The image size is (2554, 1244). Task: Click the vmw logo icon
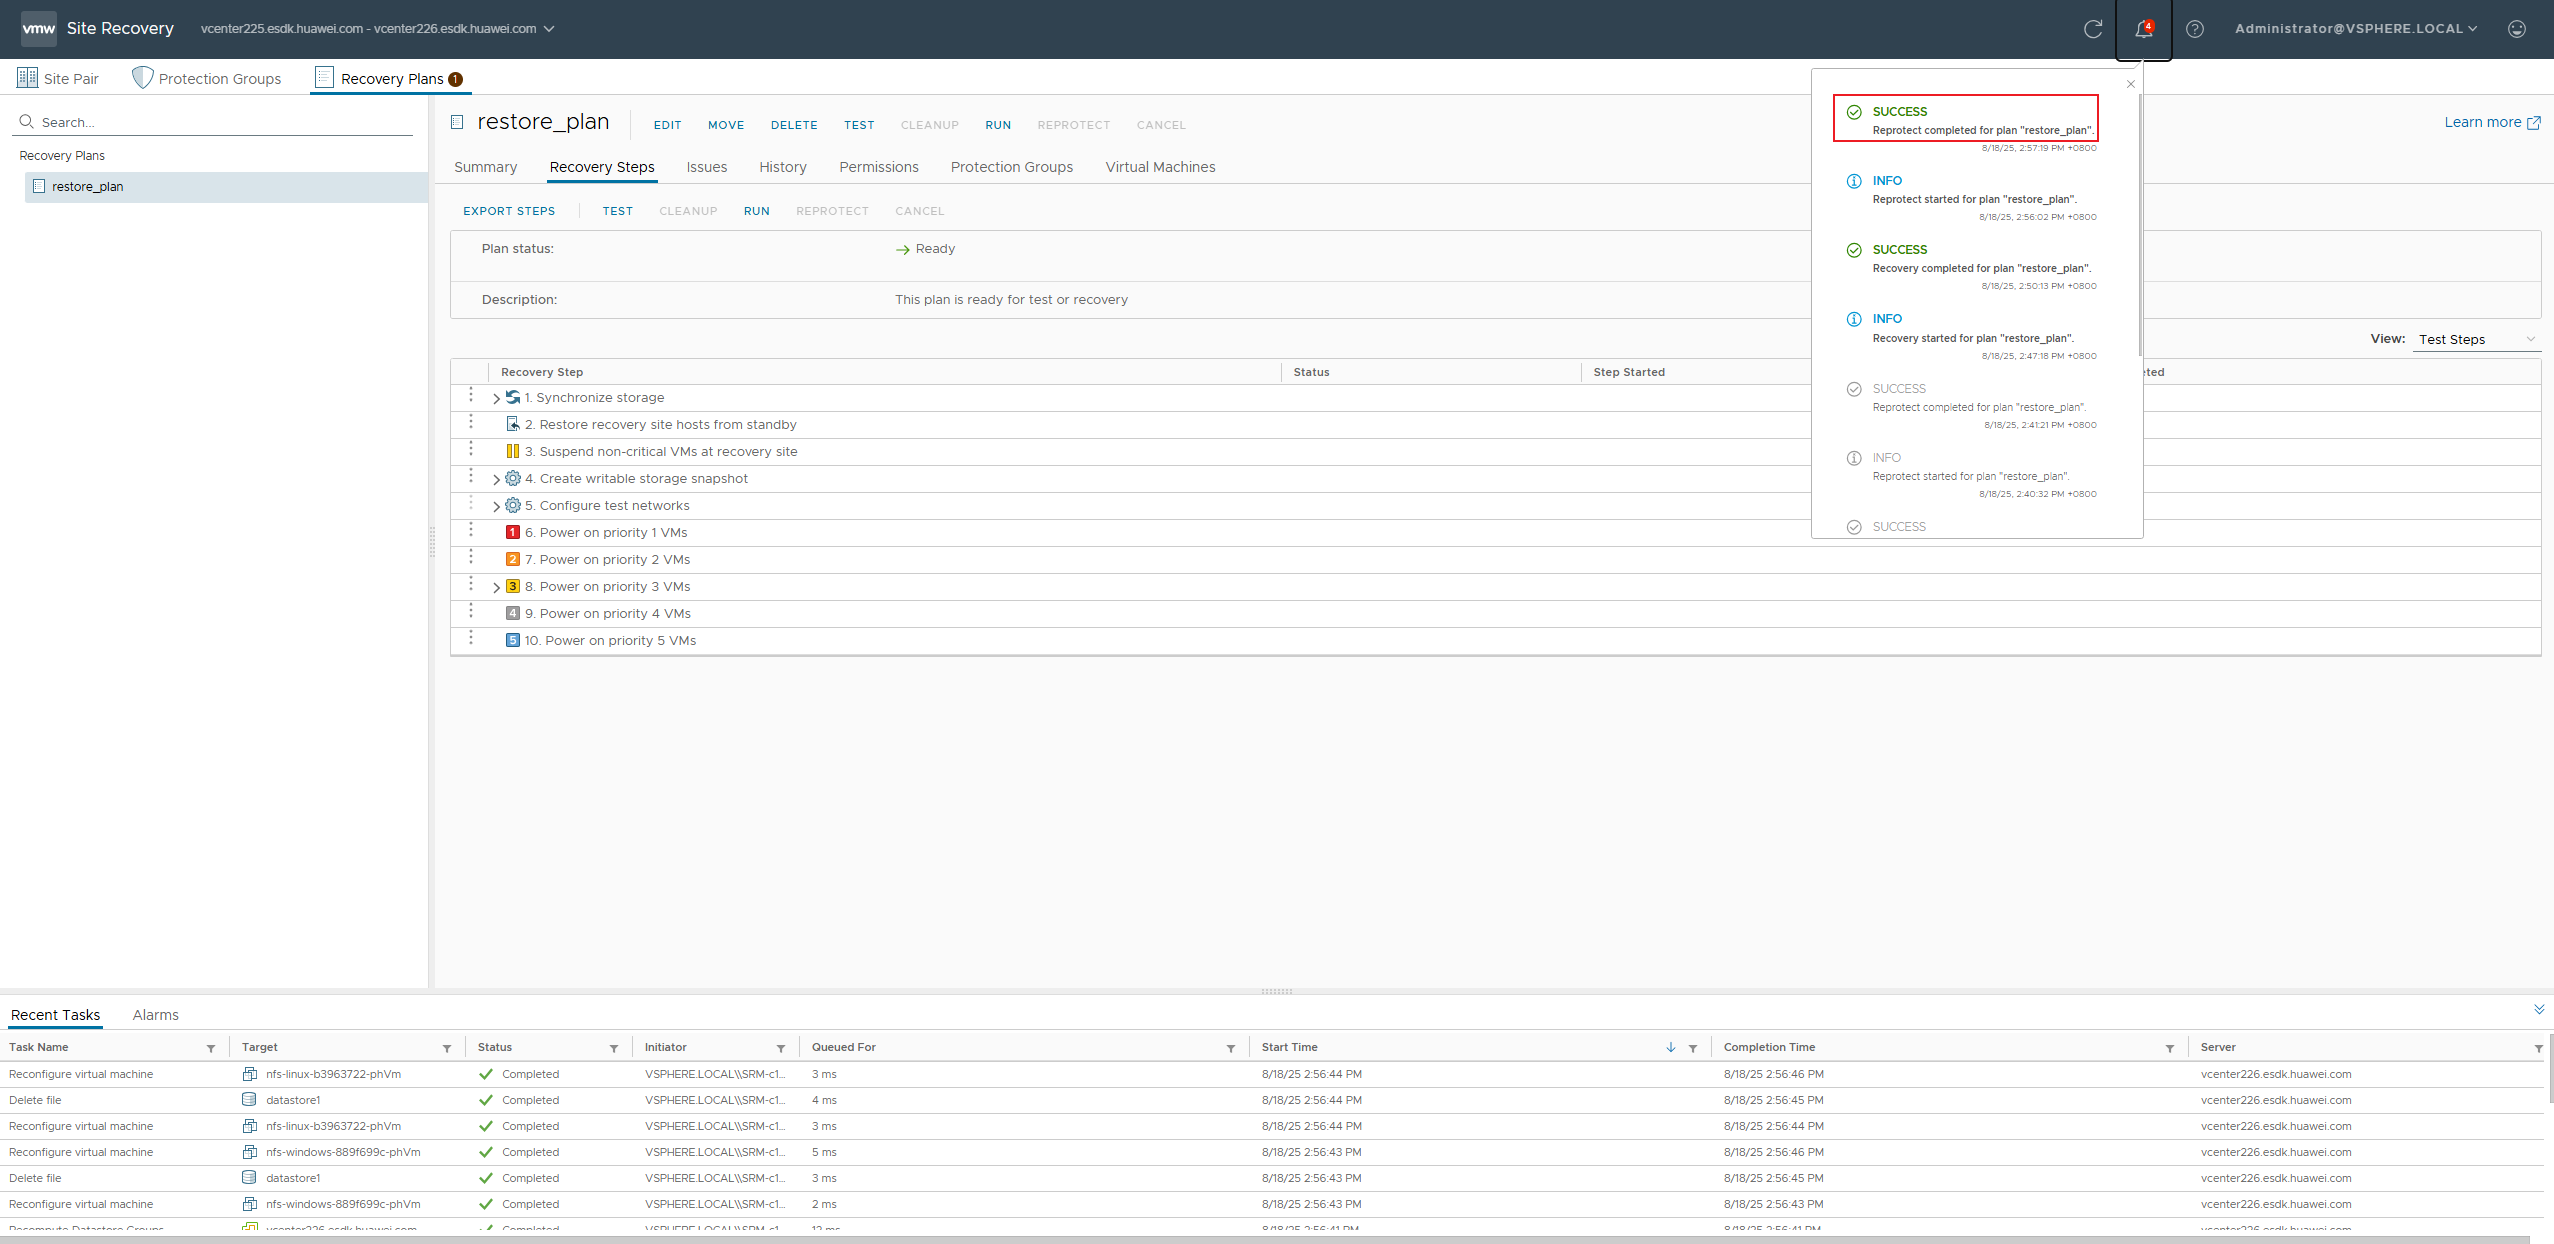39,29
